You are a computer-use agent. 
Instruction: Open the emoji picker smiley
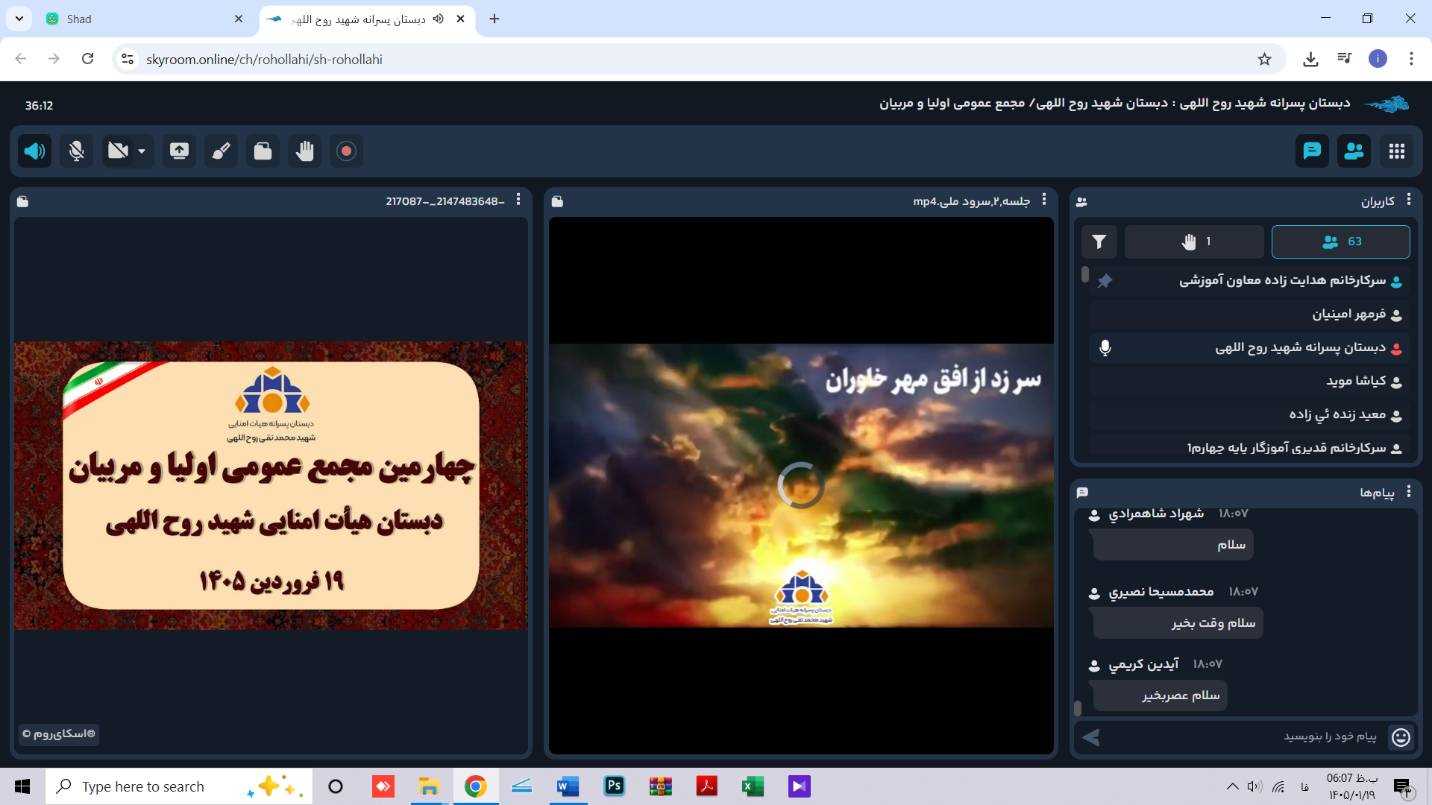(x=1401, y=737)
